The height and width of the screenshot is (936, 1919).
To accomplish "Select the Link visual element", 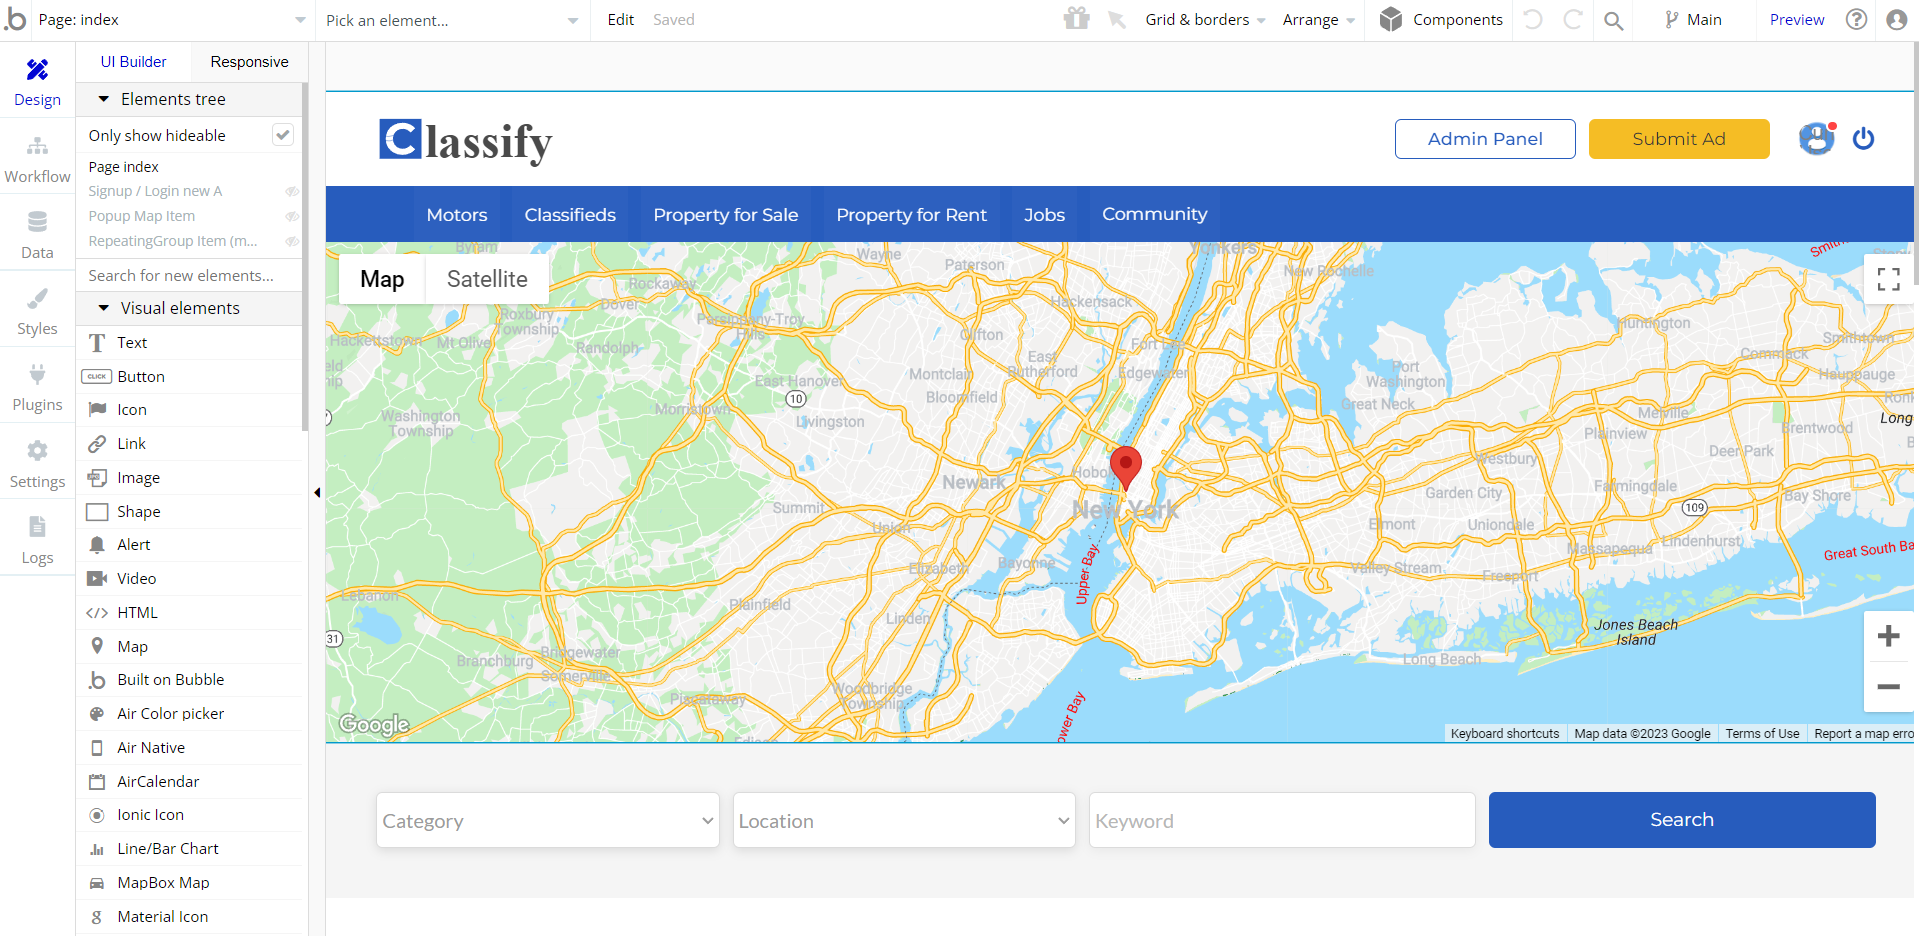I will [189, 444].
